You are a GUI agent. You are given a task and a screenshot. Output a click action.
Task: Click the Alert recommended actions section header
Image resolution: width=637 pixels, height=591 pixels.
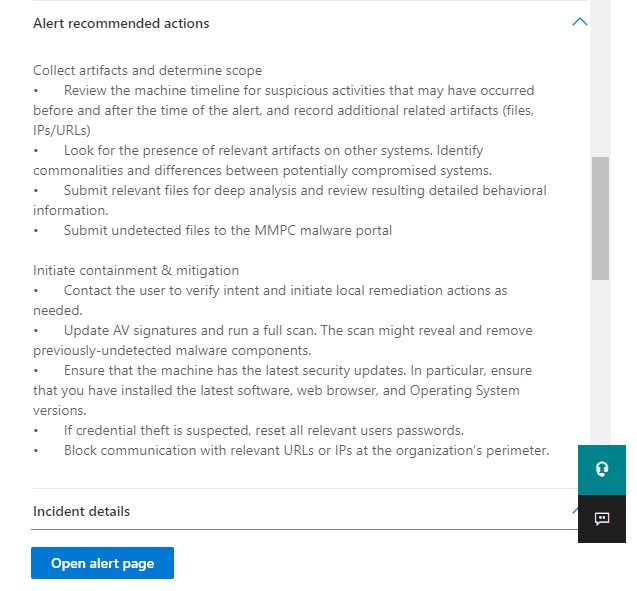click(x=121, y=23)
